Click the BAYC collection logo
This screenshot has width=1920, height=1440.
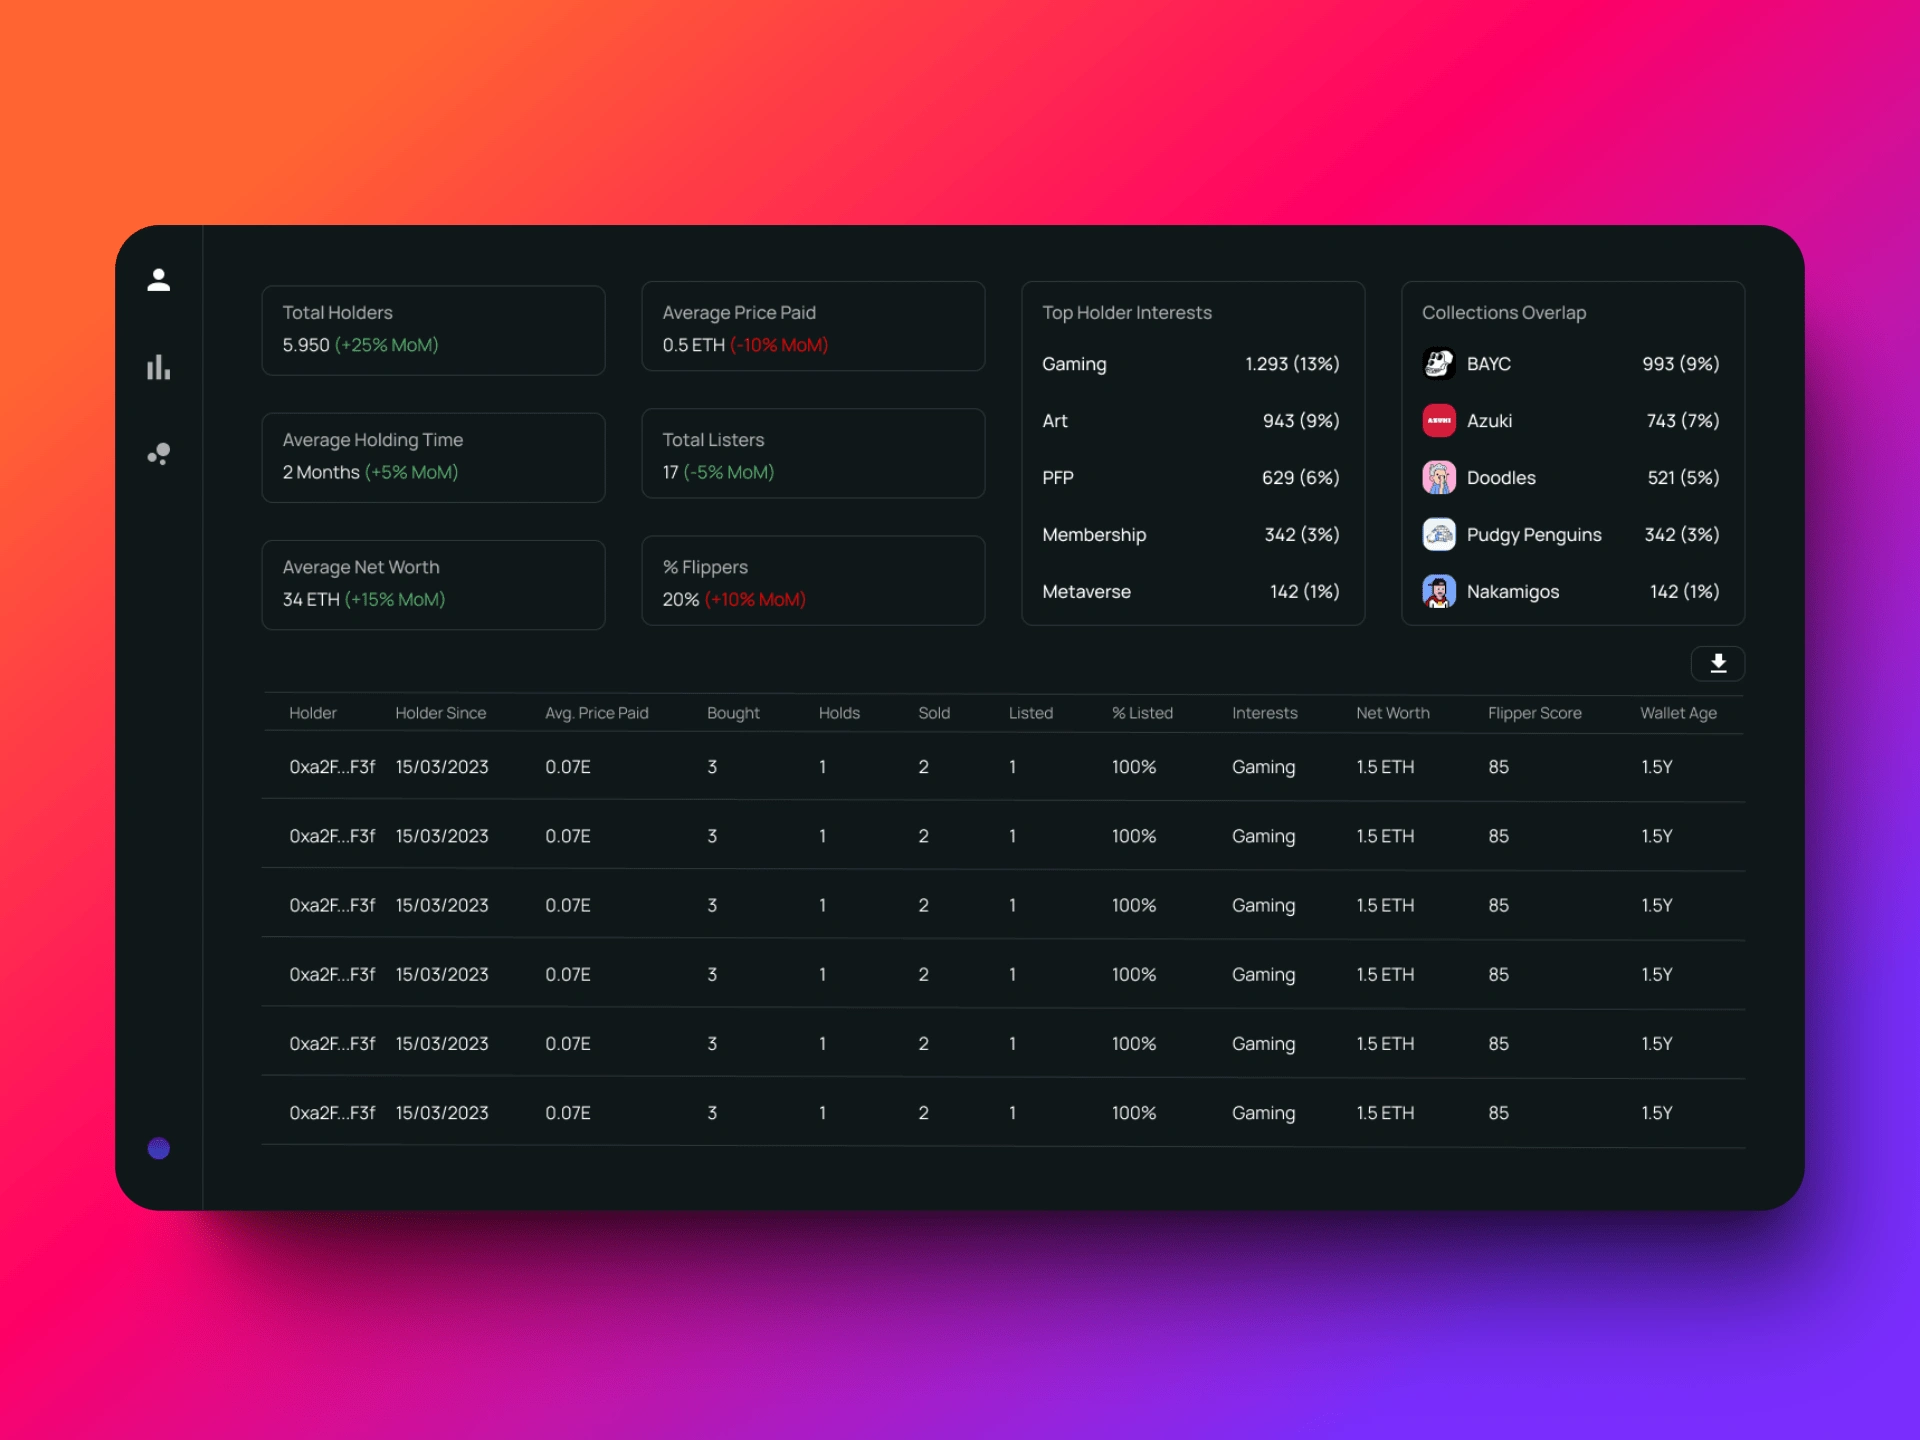[1439, 363]
